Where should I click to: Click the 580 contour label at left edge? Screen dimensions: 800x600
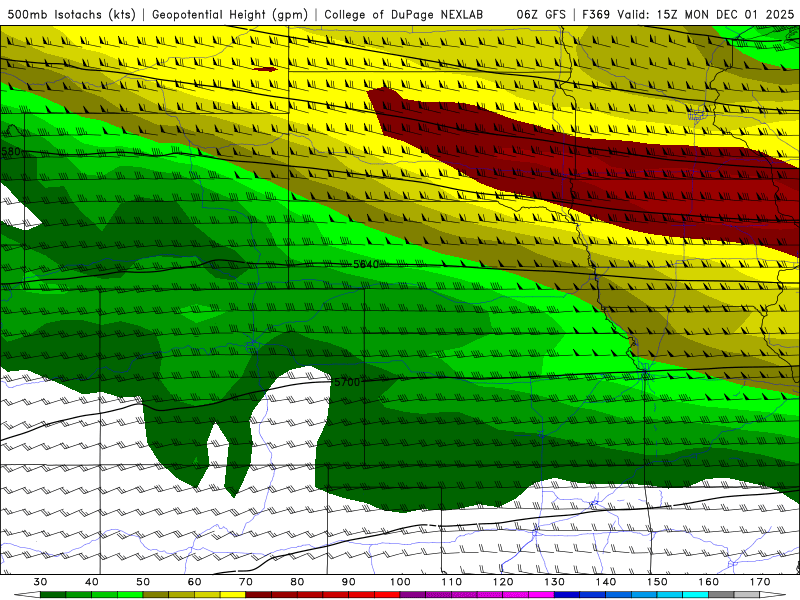point(11,152)
